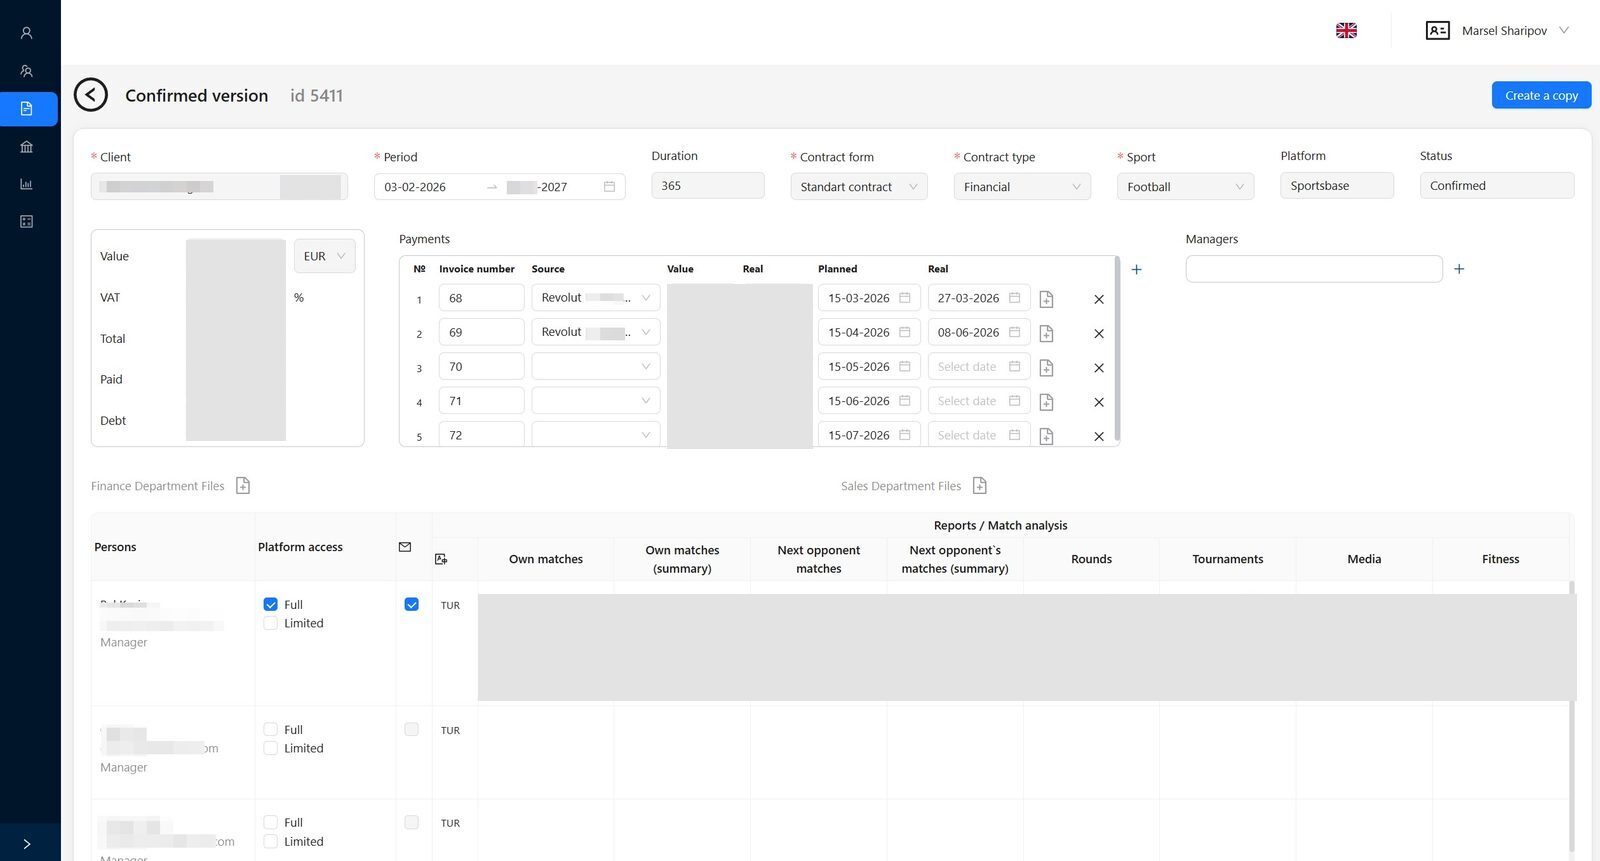Open the contacts group sidebar icon

click(x=27, y=71)
